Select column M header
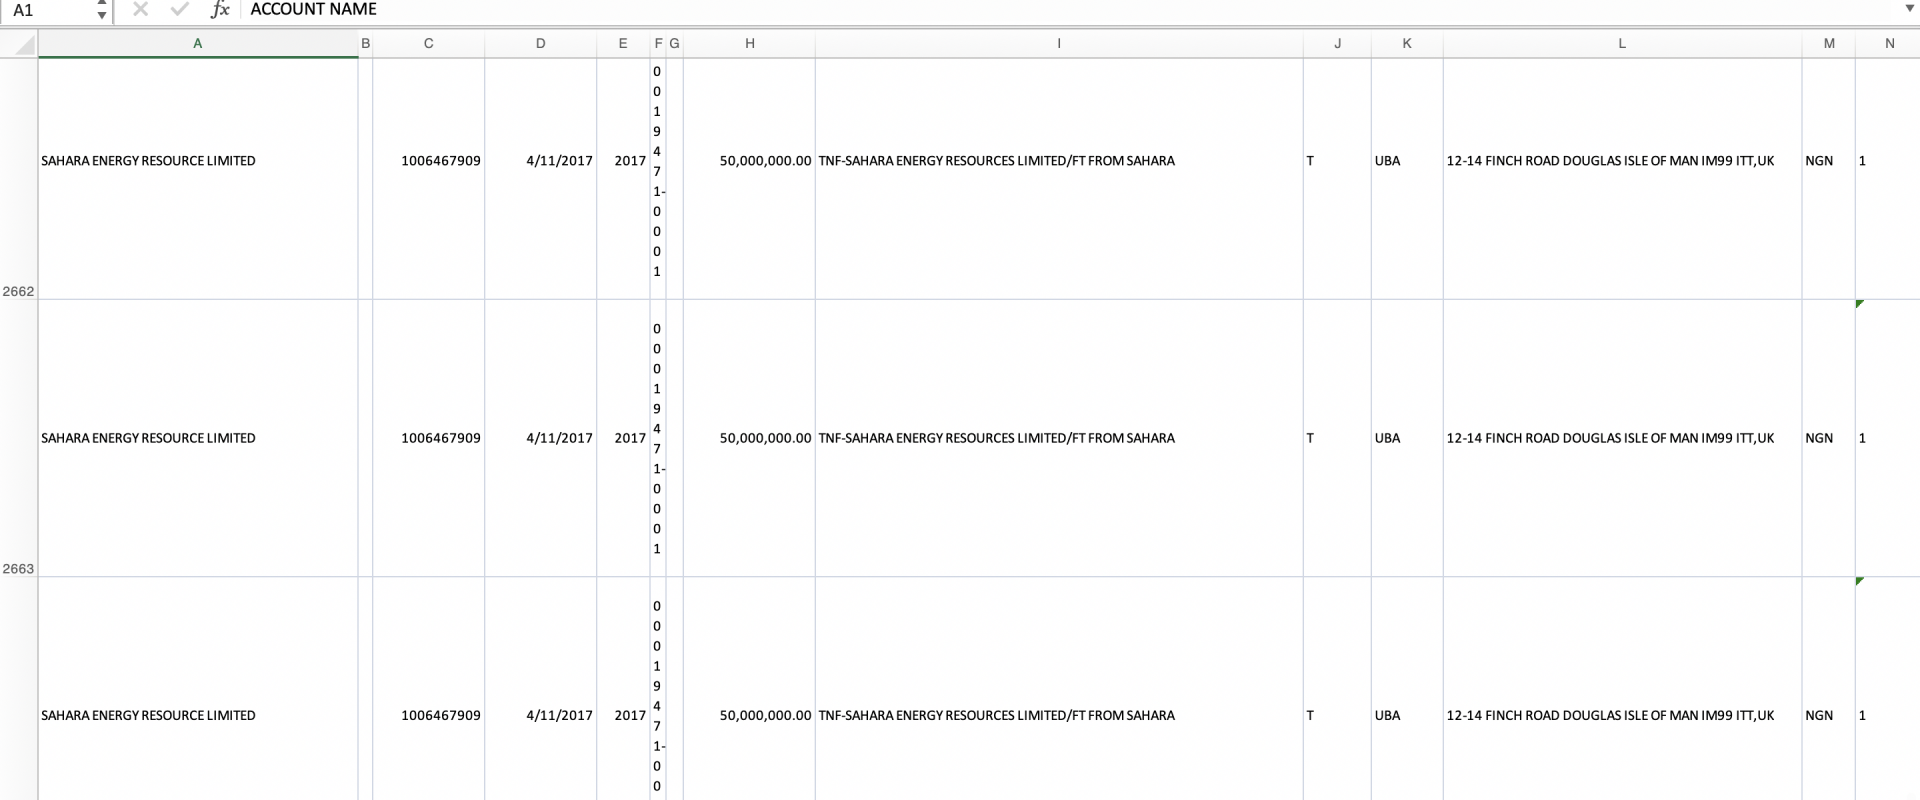This screenshot has height=800, width=1920. point(1829,44)
